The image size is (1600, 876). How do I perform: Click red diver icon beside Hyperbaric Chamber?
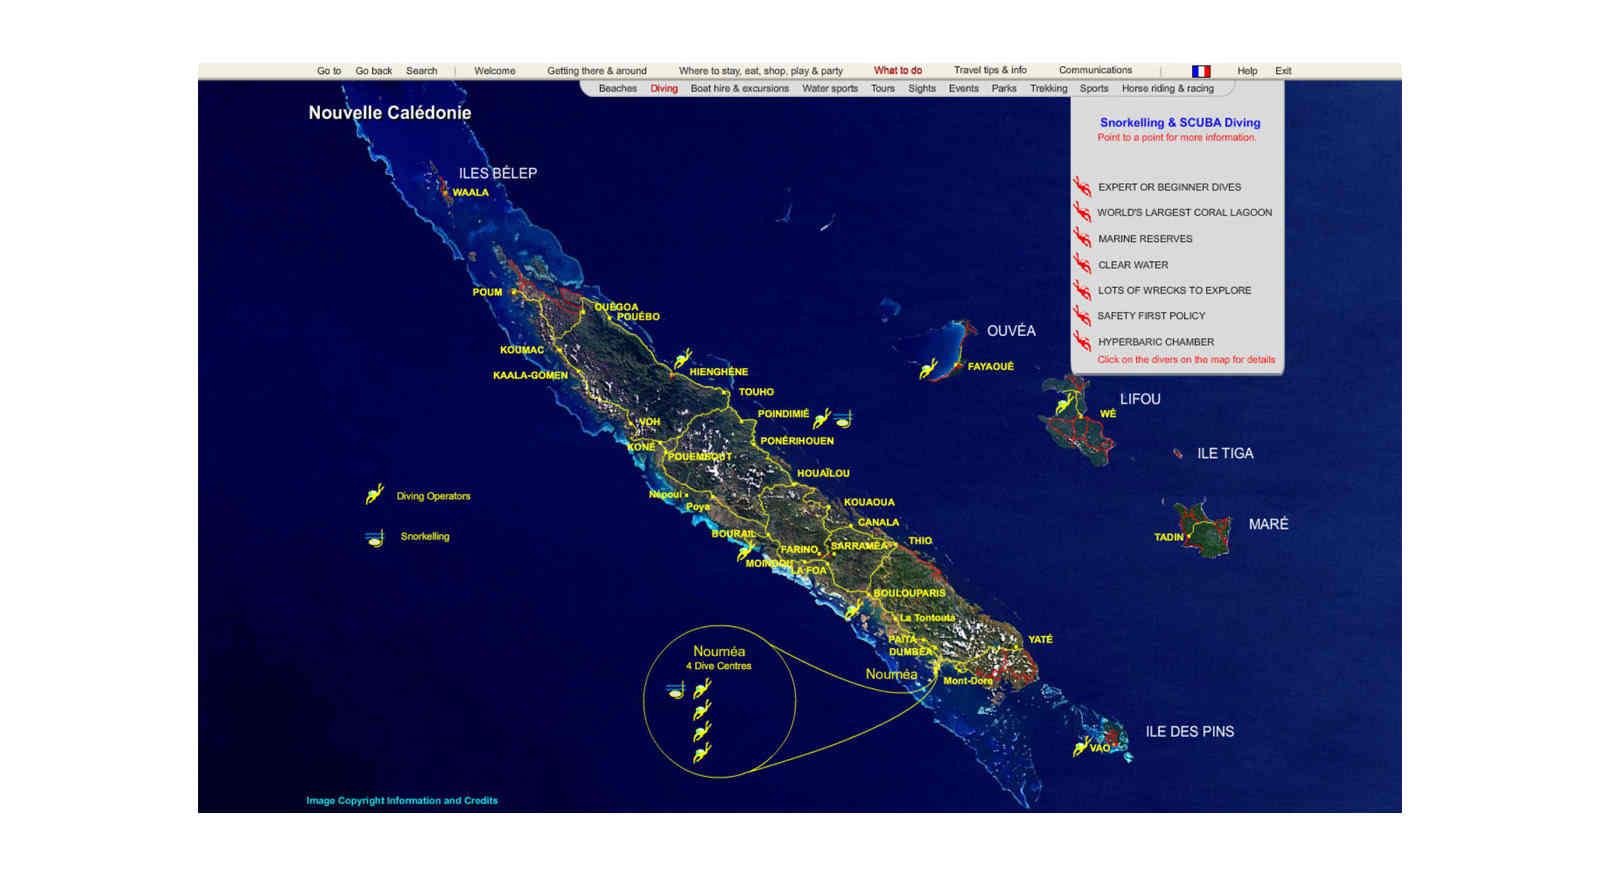(x=1082, y=341)
